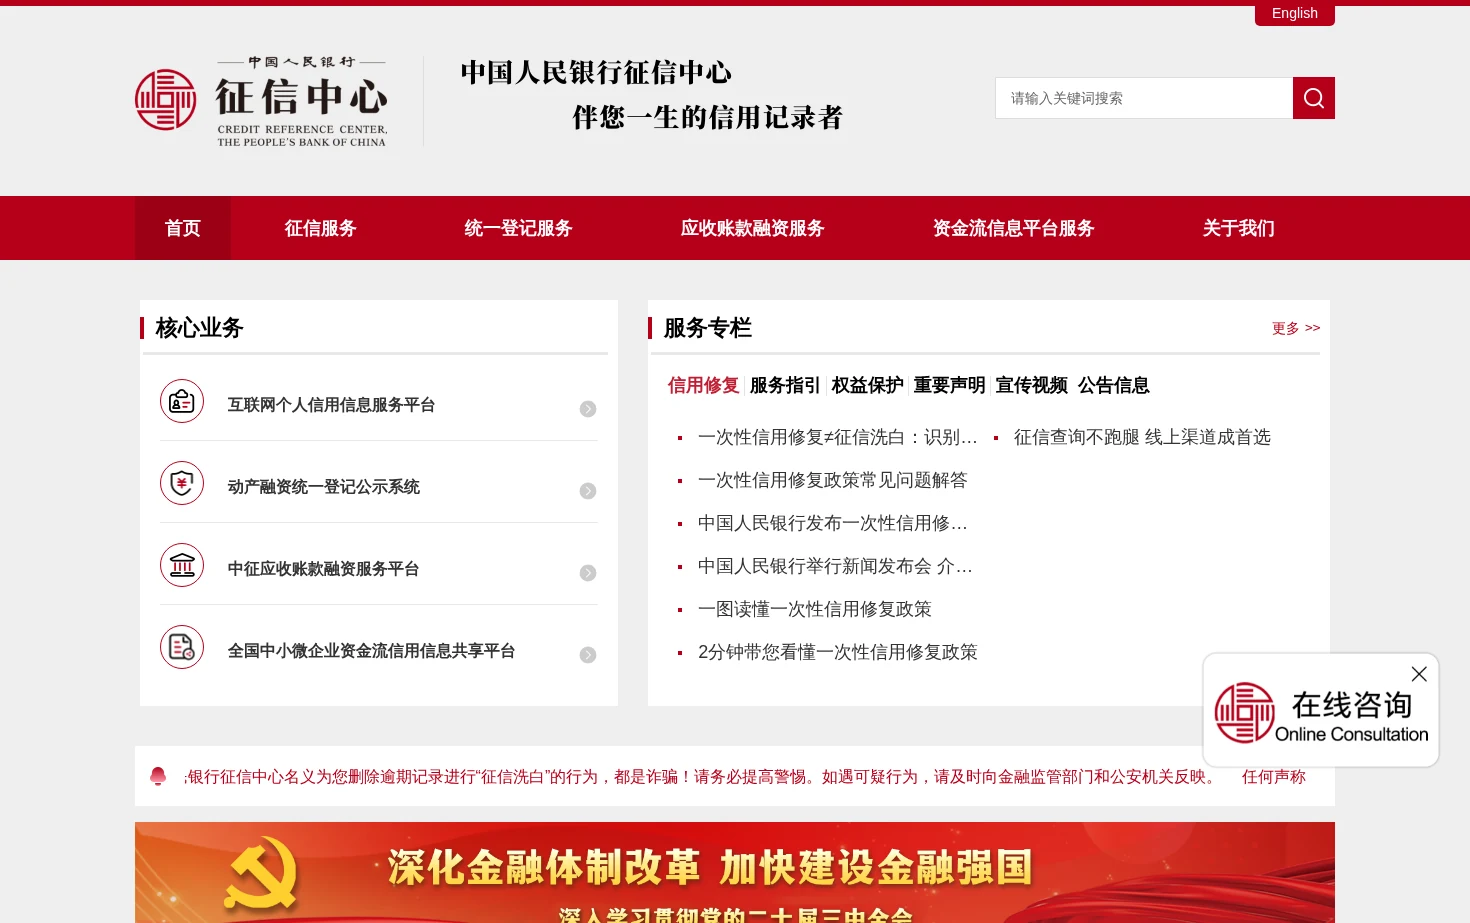This screenshot has width=1470, height=923.
Task: Open the 深化金融体制改革 banner
Action: [x=735, y=872]
